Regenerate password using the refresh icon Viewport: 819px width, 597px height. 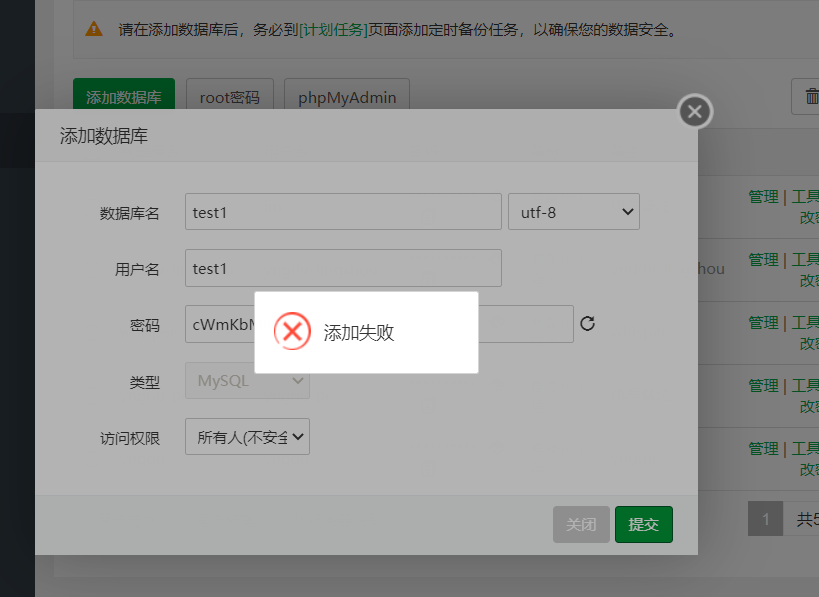pyautogui.click(x=588, y=323)
